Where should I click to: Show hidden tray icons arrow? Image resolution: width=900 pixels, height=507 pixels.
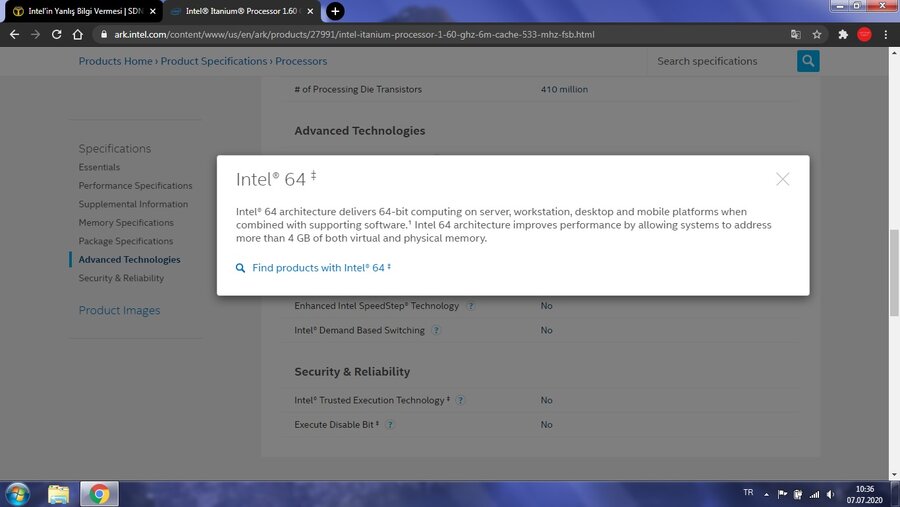tap(766, 494)
